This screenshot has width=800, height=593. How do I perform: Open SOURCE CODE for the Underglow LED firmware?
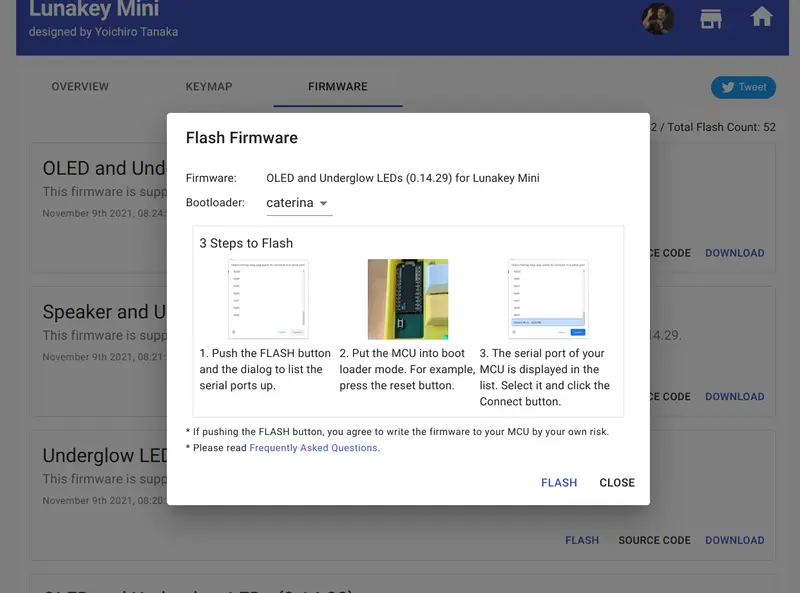[654, 540]
